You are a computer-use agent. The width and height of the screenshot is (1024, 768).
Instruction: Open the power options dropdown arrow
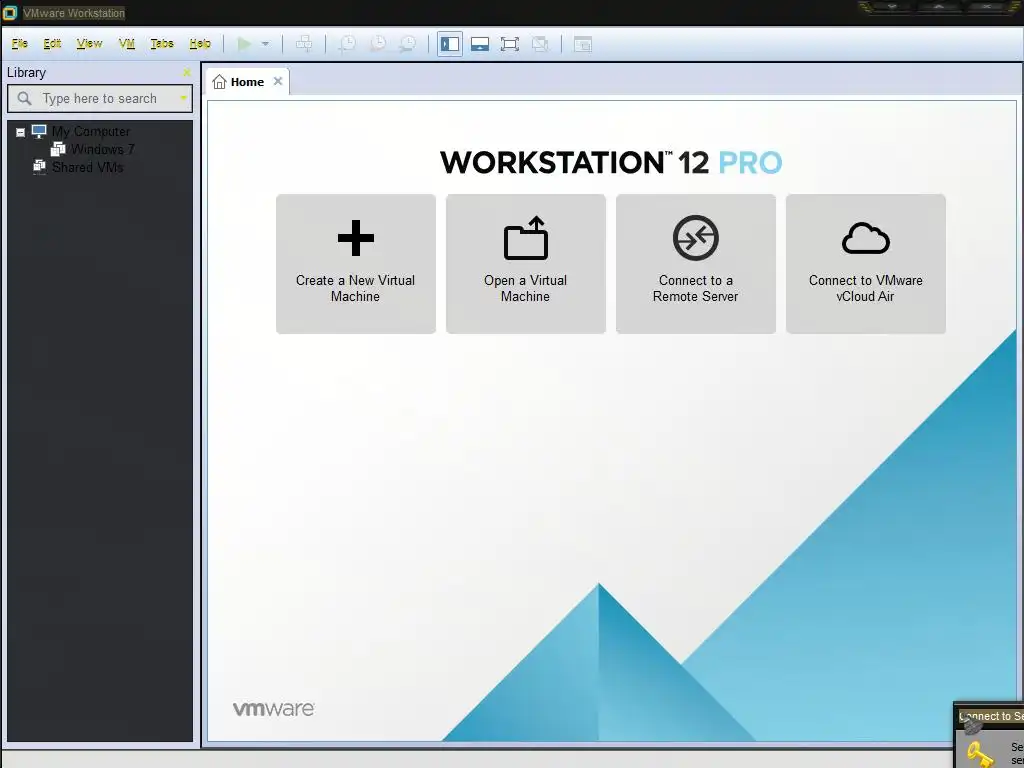265,44
